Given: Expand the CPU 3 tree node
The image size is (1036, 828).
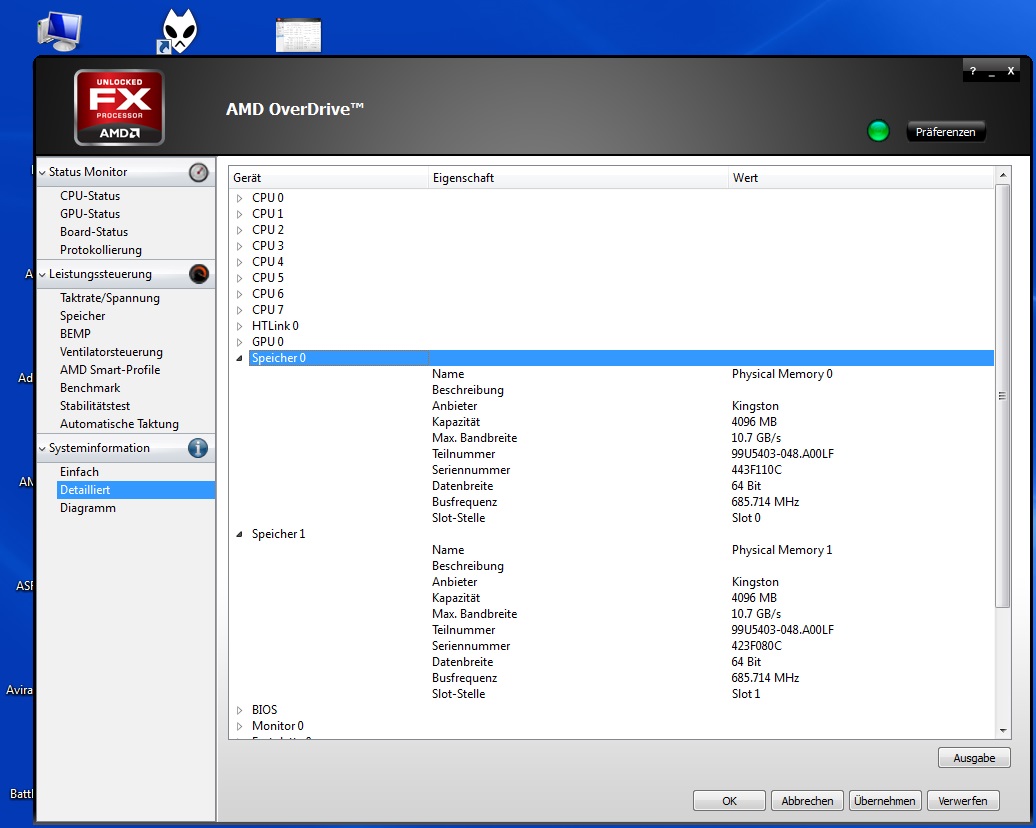Looking at the screenshot, I should coord(239,246).
